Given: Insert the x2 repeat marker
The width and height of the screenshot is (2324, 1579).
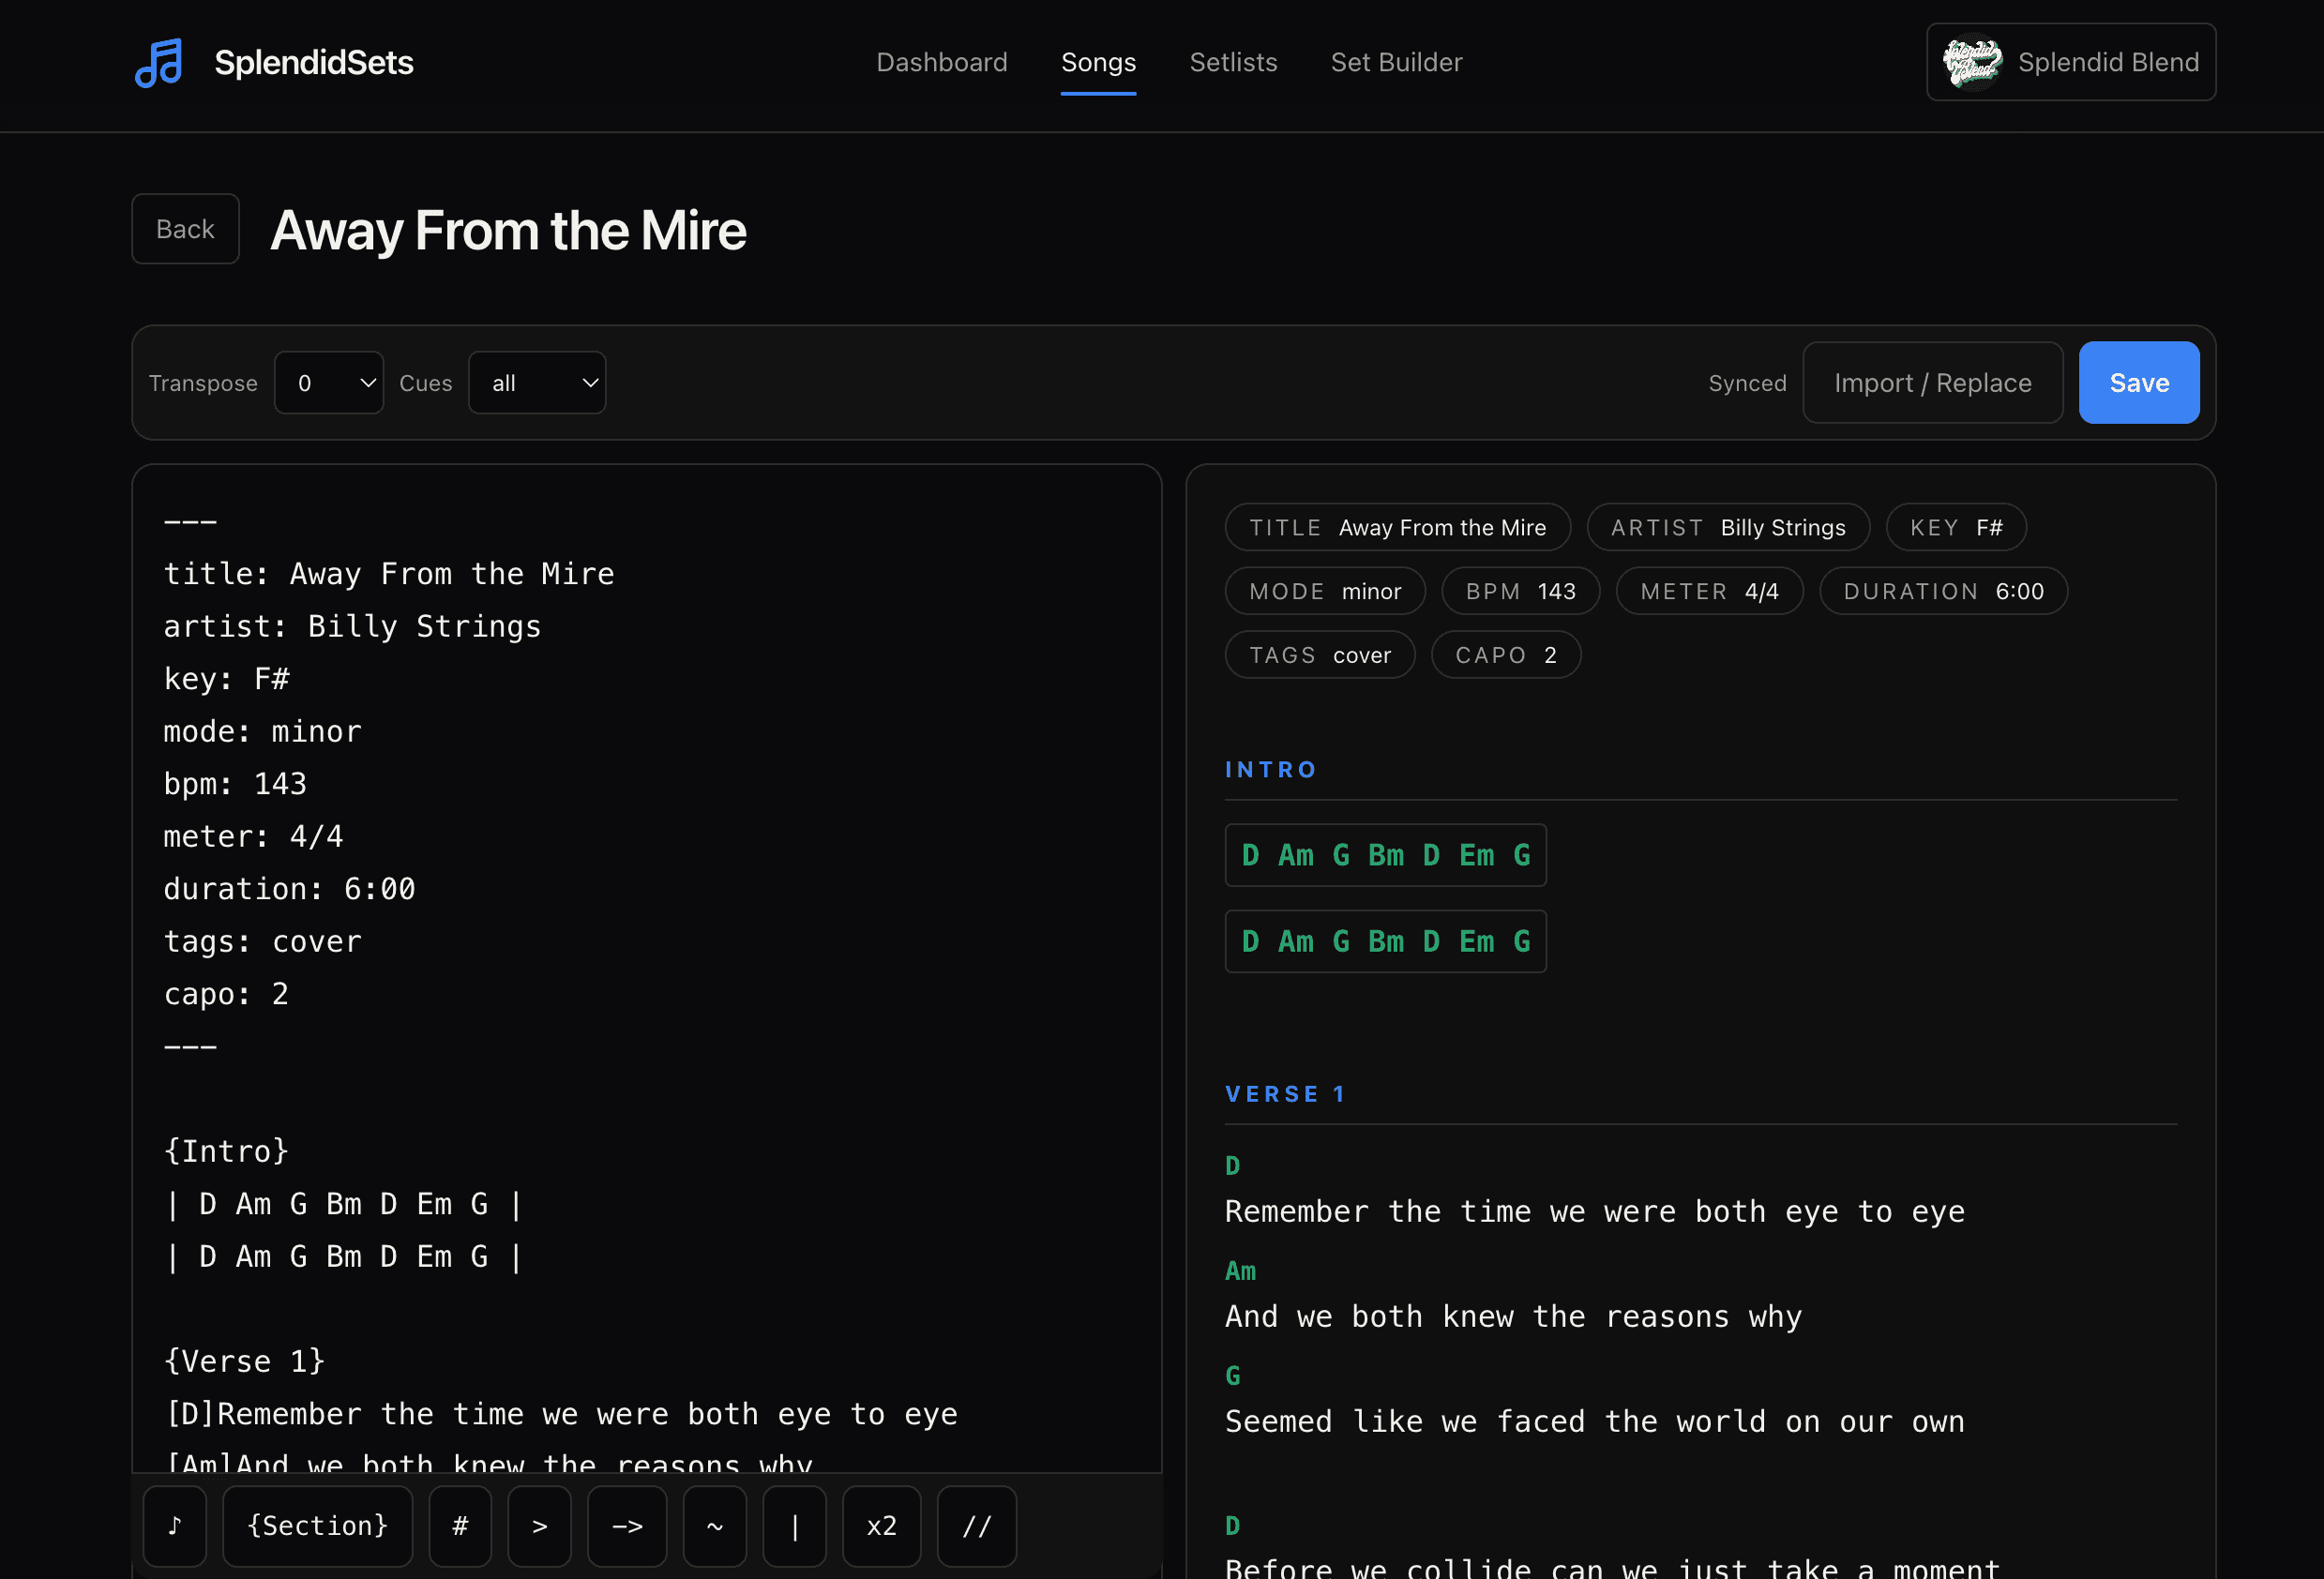Looking at the screenshot, I should (x=882, y=1526).
